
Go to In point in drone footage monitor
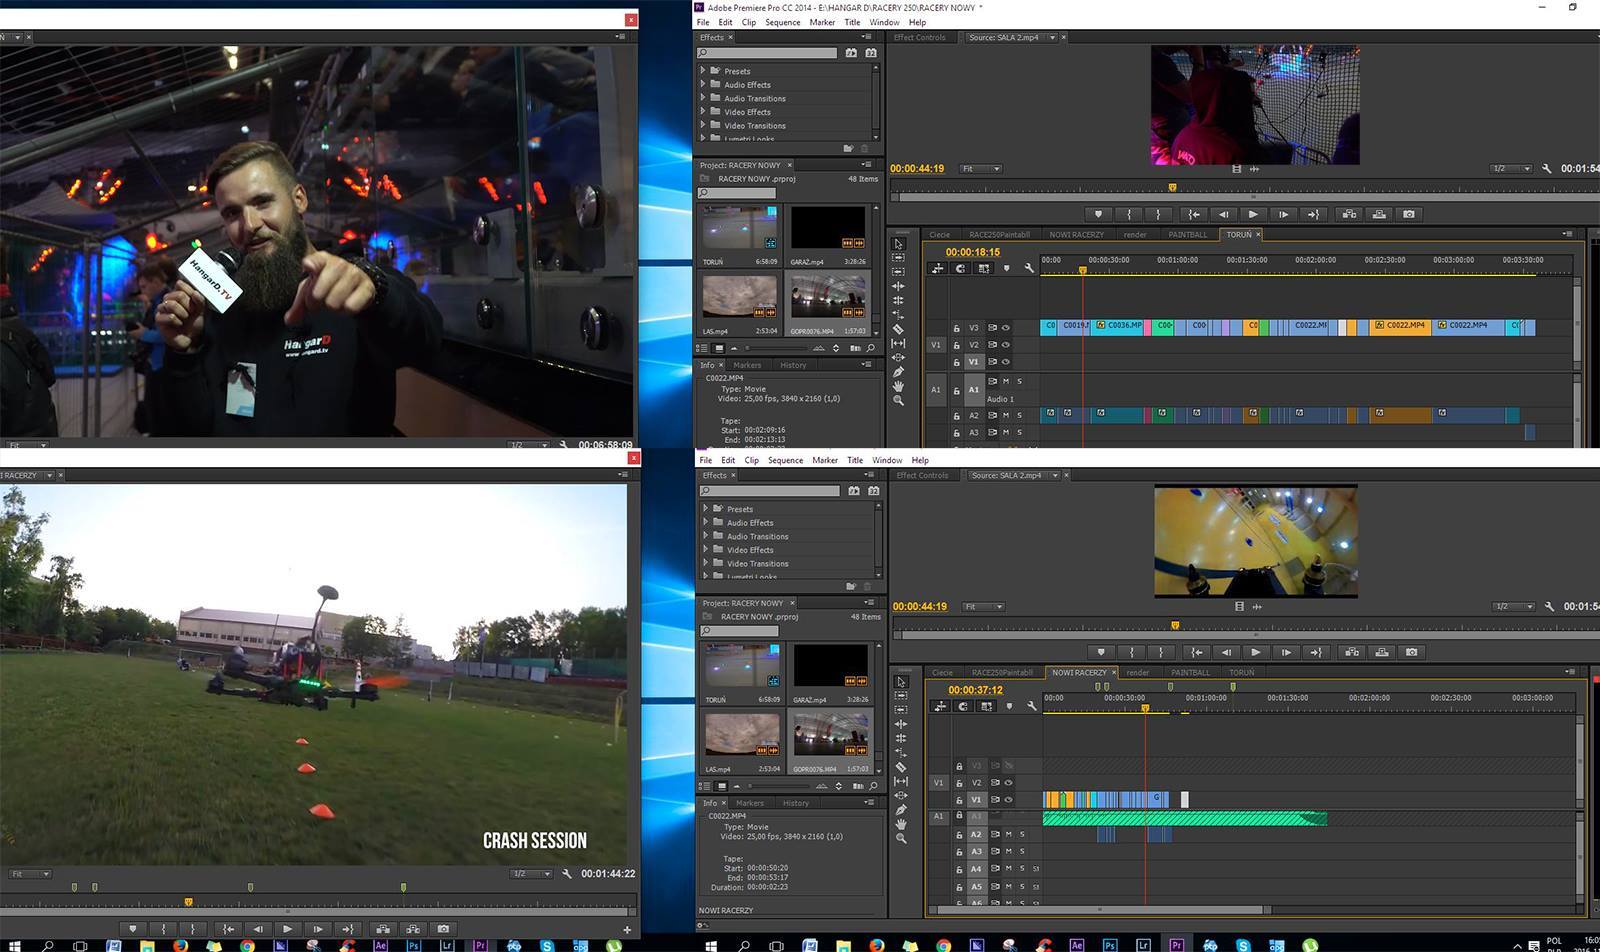pos(228,929)
